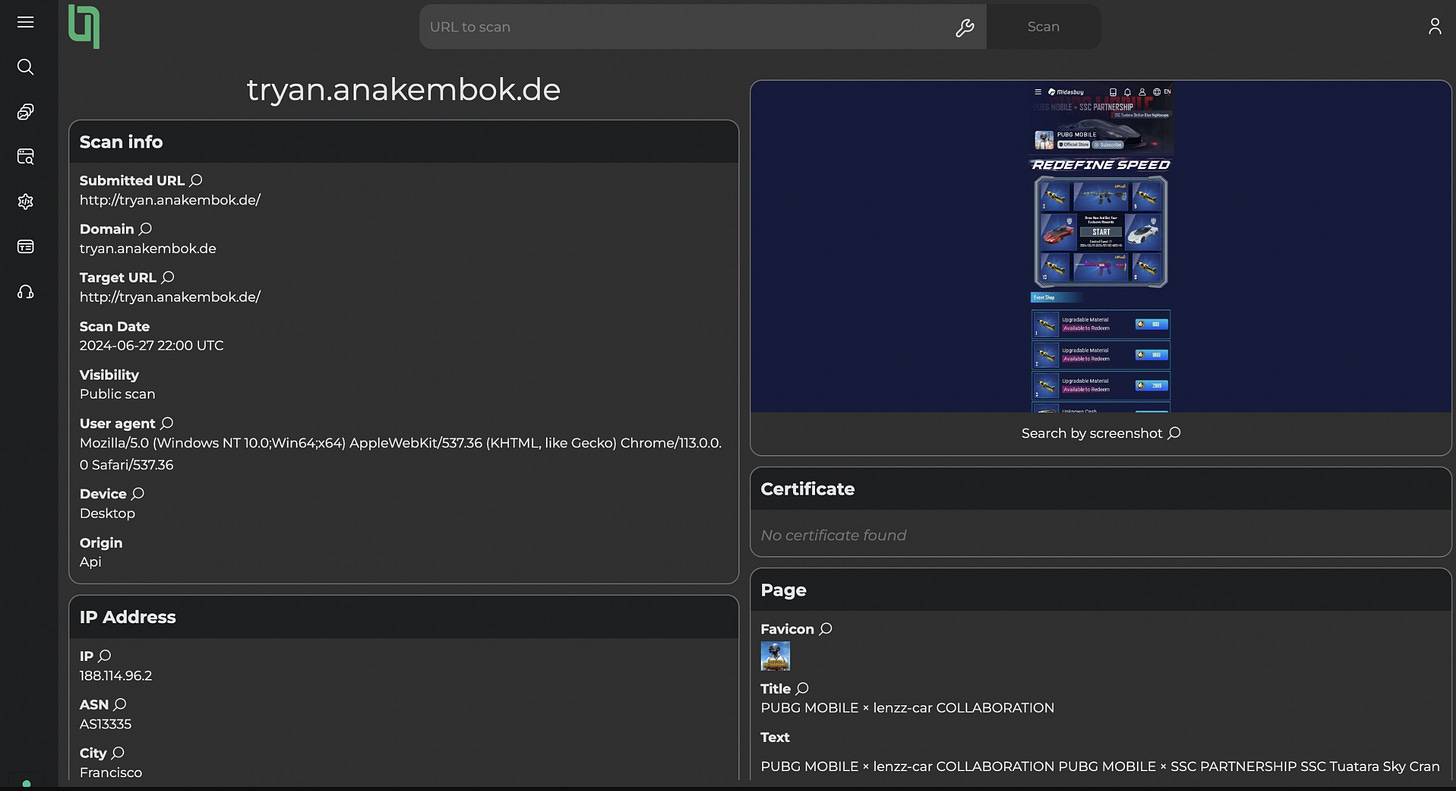Image resolution: width=1456 pixels, height=791 pixels.
Task: Select the city value Francisco
Action: click(x=111, y=773)
